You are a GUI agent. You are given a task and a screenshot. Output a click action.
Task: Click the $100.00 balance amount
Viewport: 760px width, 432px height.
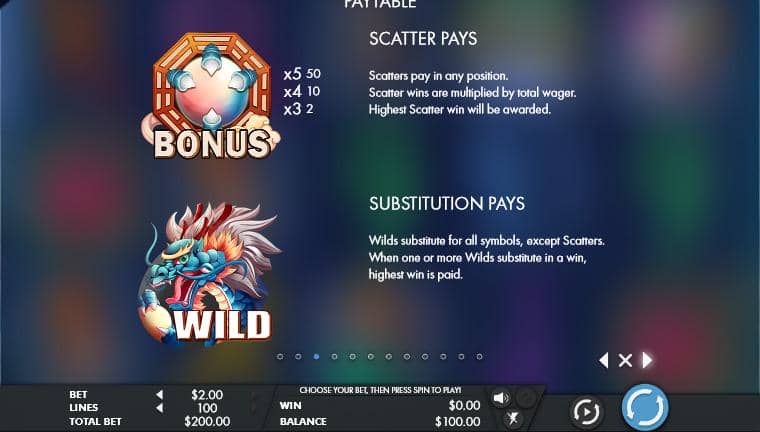click(x=458, y=421)
